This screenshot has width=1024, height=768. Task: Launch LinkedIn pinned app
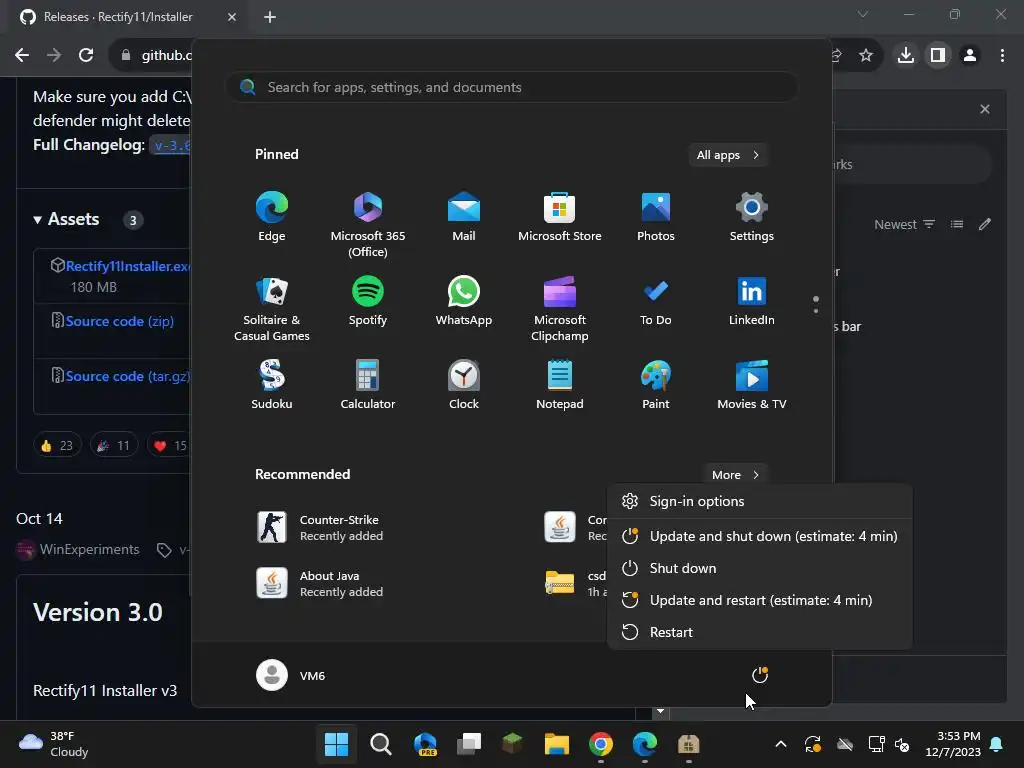(752, 302)
